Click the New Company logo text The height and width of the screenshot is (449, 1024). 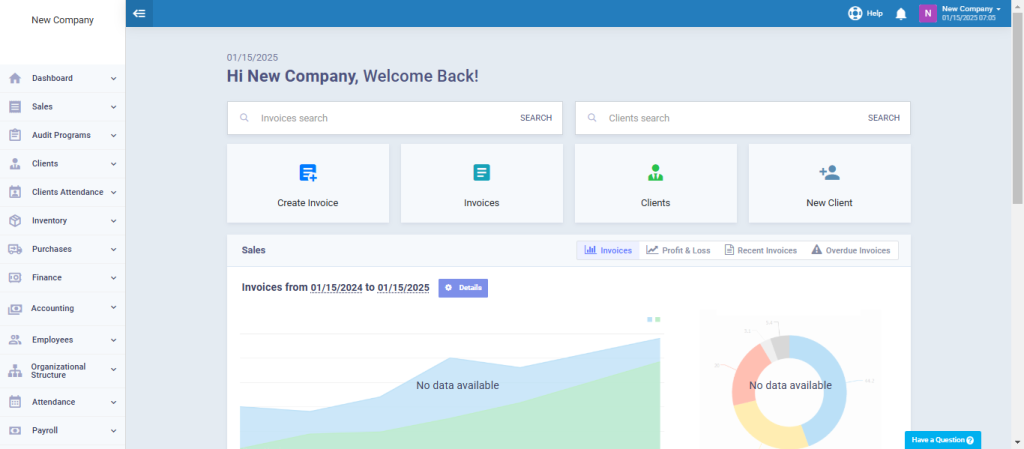tap(63, 20)
